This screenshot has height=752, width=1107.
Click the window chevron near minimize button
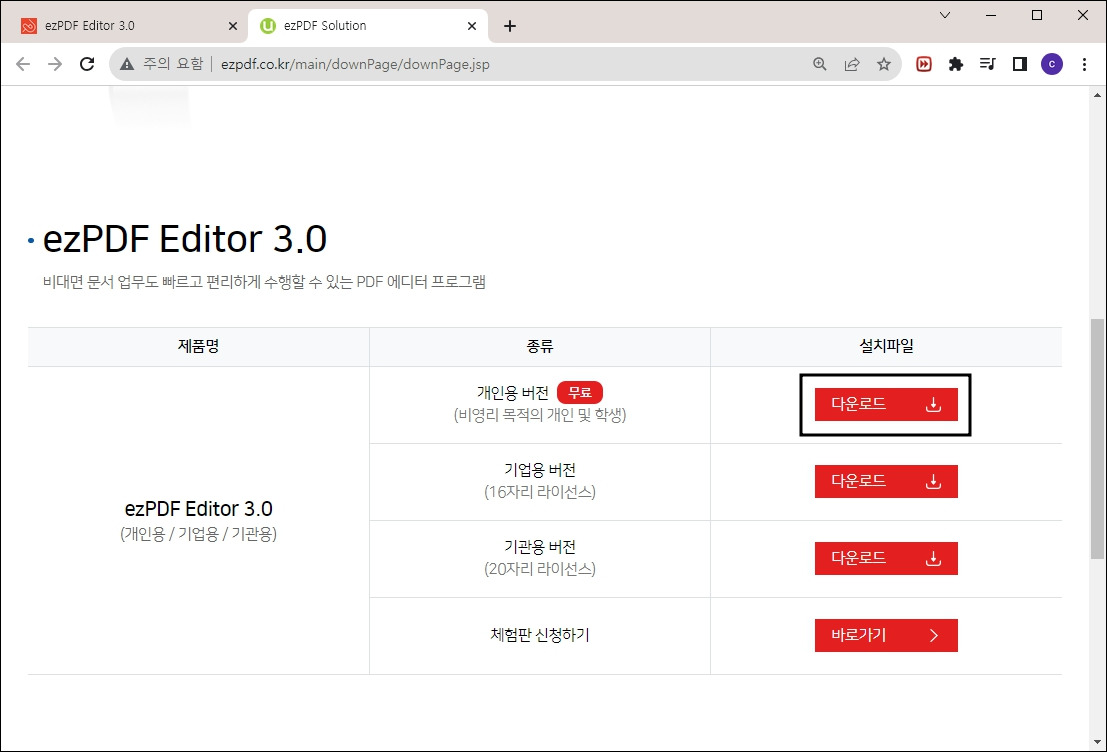944,15
